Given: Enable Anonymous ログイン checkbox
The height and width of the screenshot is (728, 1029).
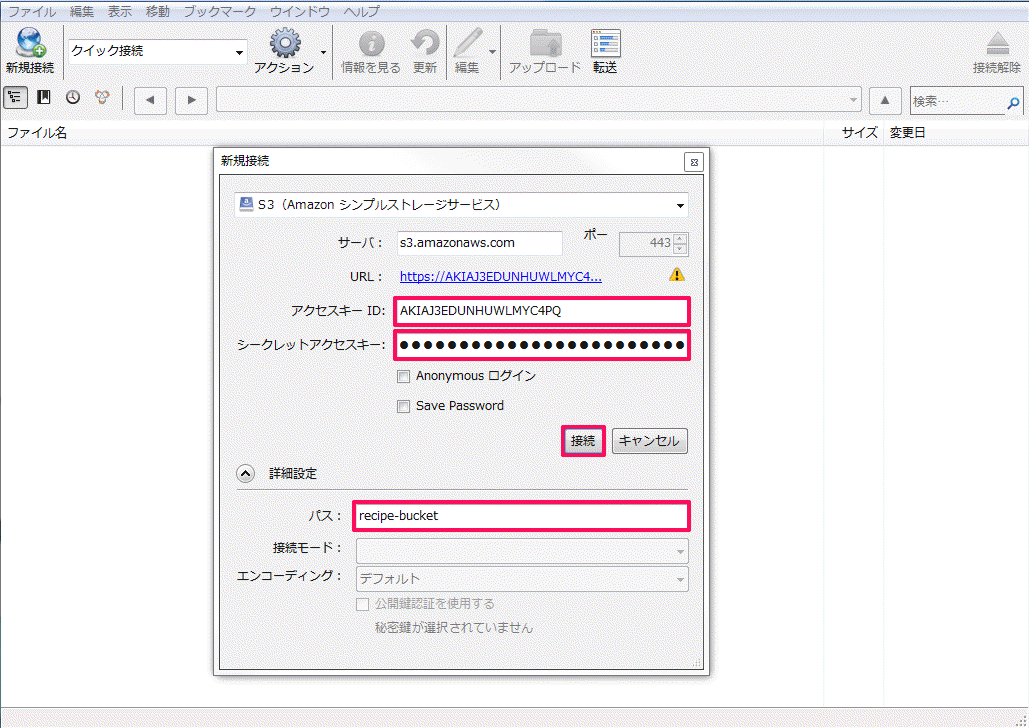Looking at the screenshot, I should [404, 376].
